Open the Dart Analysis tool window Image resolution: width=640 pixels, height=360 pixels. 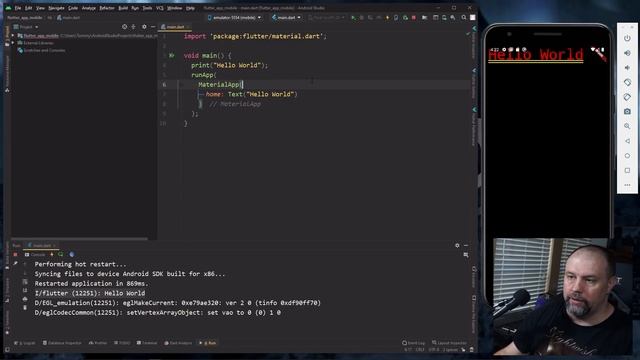(x=178, y=343)
